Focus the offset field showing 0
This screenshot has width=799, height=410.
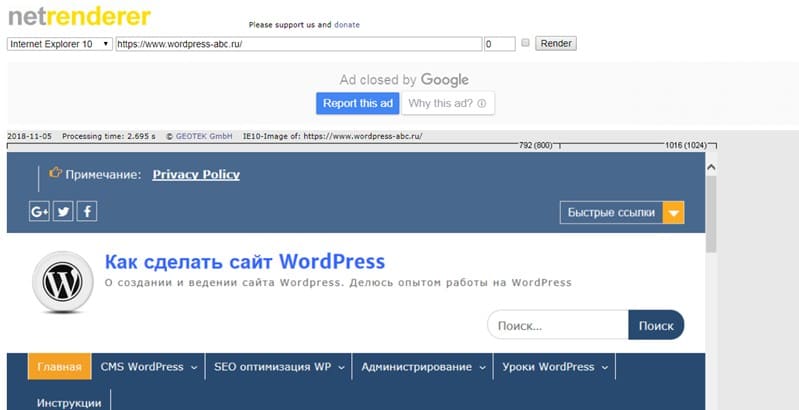(x=499, y=44)
